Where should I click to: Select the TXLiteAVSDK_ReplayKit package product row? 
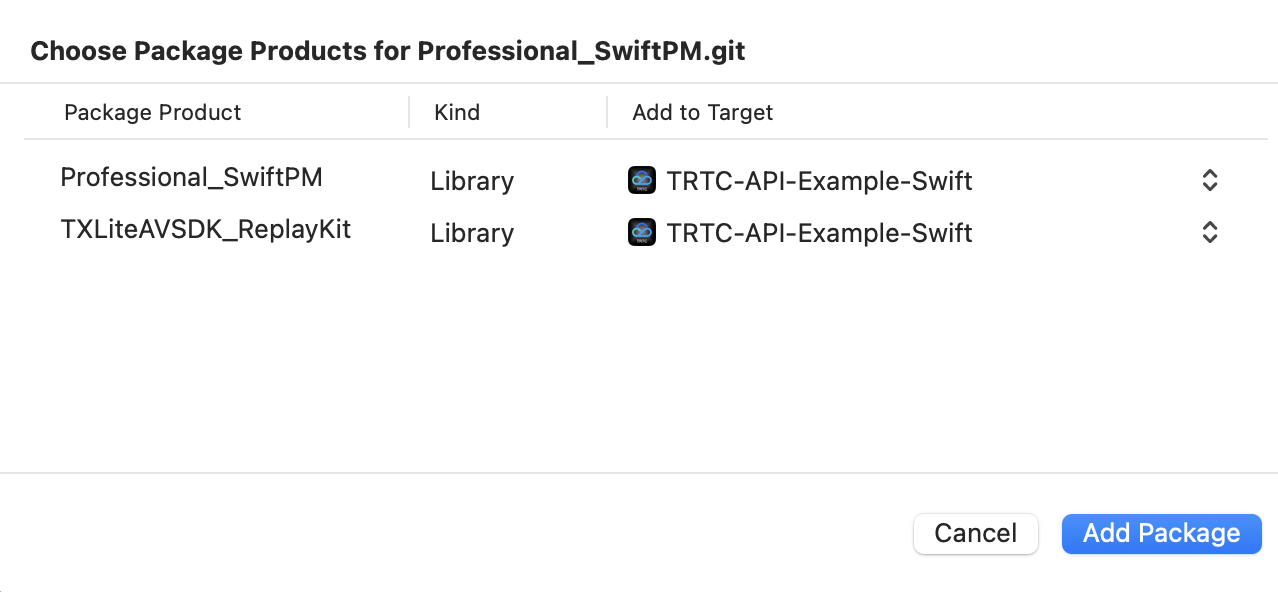pyautogui.click(x=205, y=230)
